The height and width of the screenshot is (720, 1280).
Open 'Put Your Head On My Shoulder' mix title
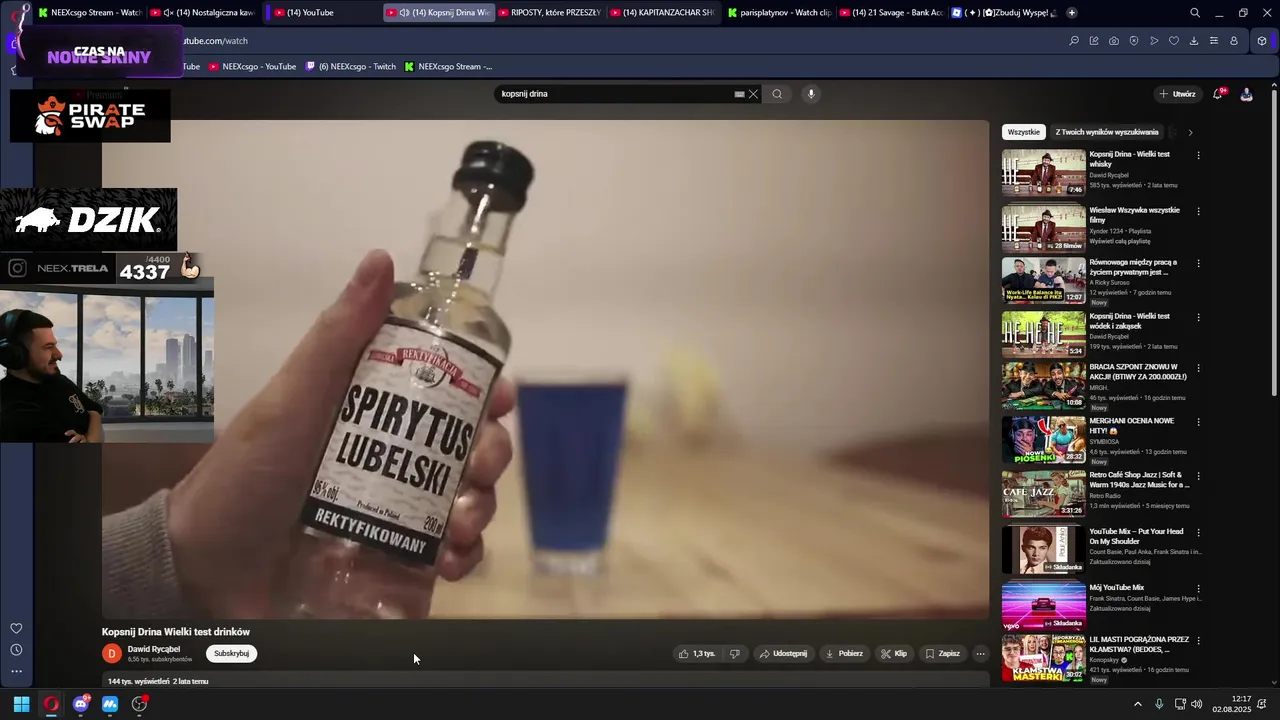tap(1136, 536)
